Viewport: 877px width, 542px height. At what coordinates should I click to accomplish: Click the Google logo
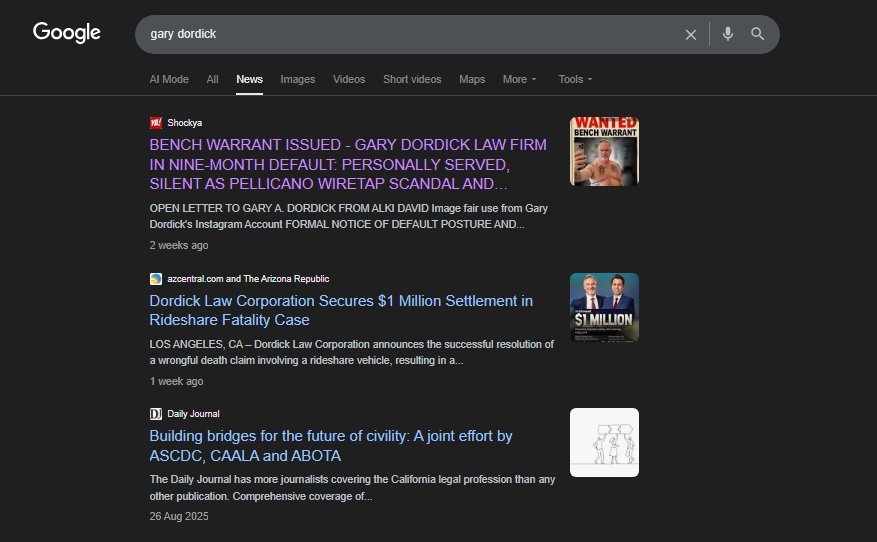coord(67,33)
